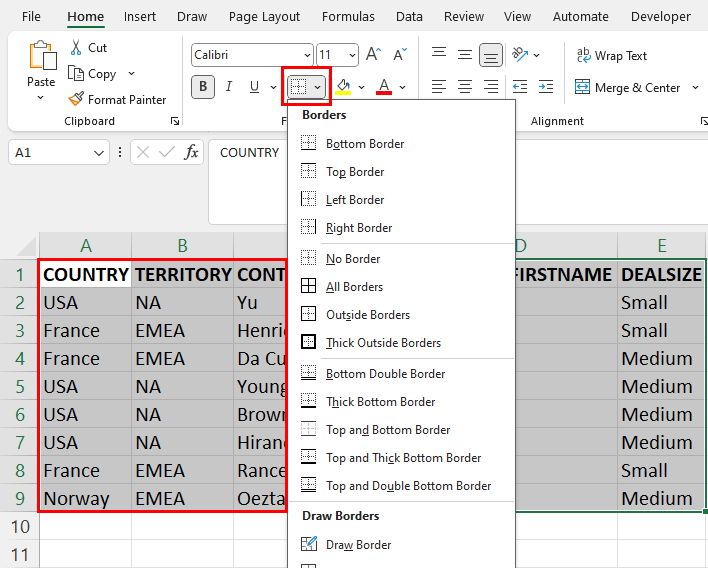Choose Bottom Border from Borders menu

[x=401, y=144]
